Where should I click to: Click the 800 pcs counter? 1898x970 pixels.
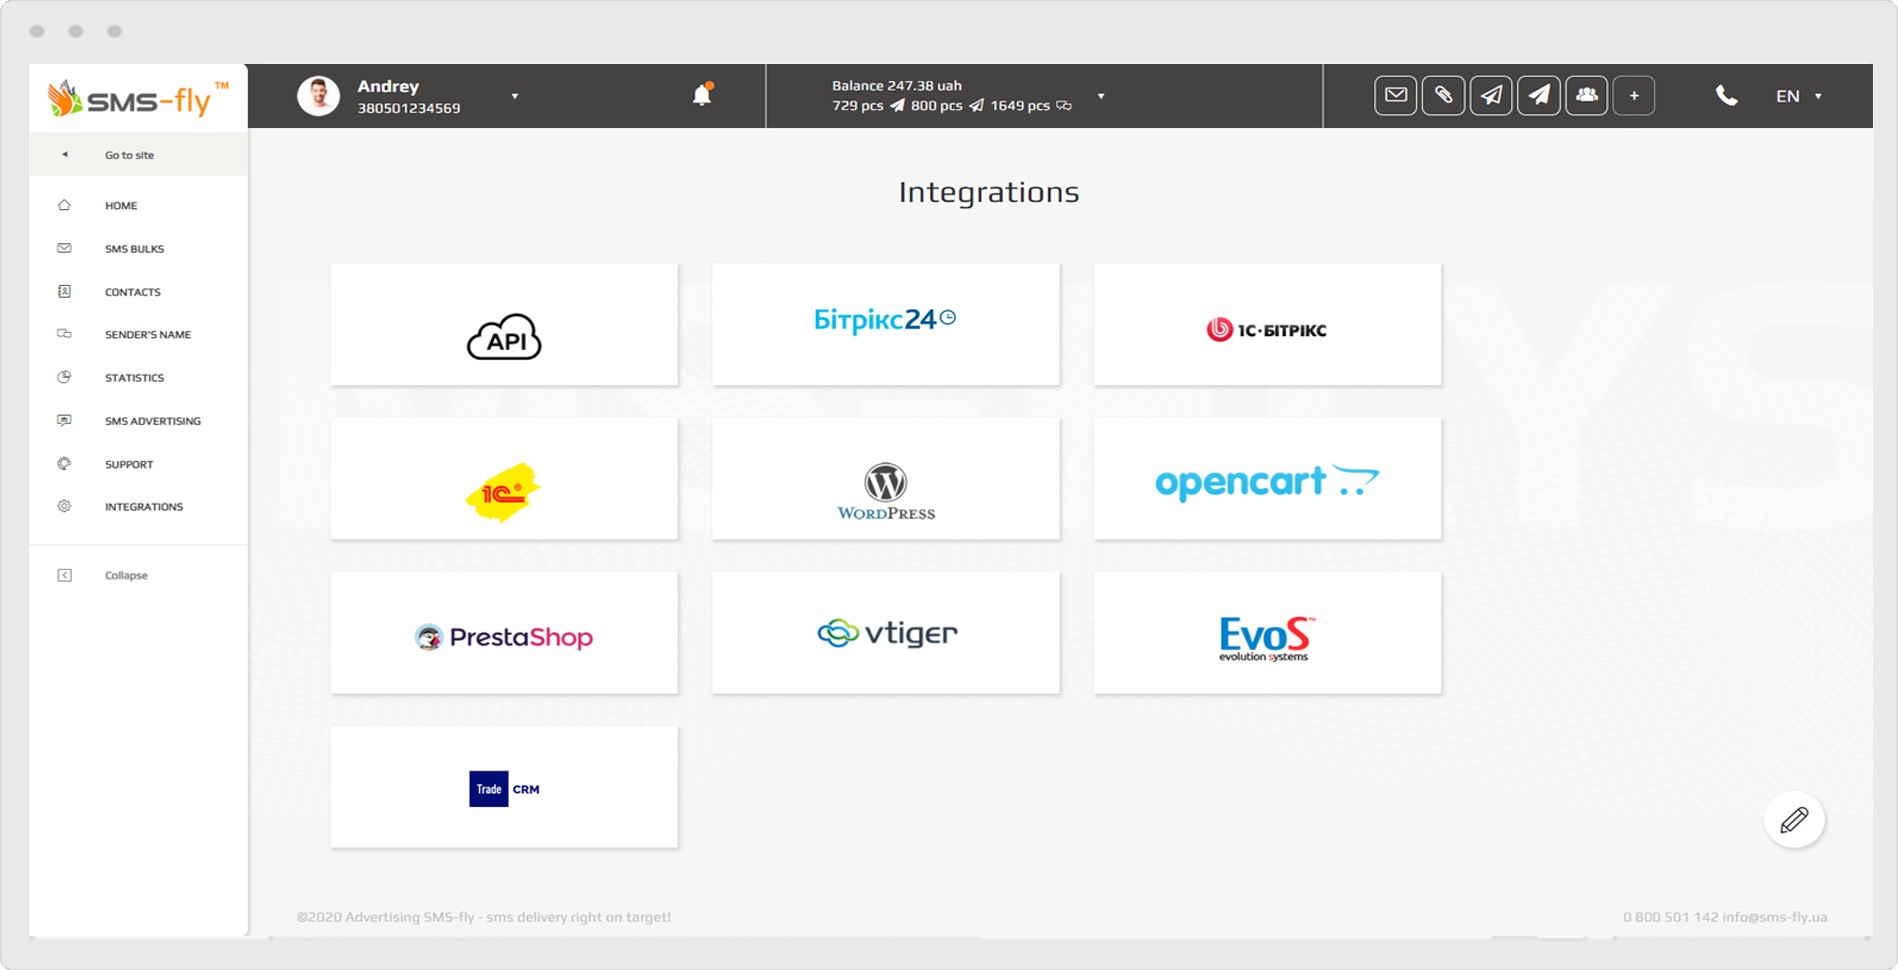937,105
